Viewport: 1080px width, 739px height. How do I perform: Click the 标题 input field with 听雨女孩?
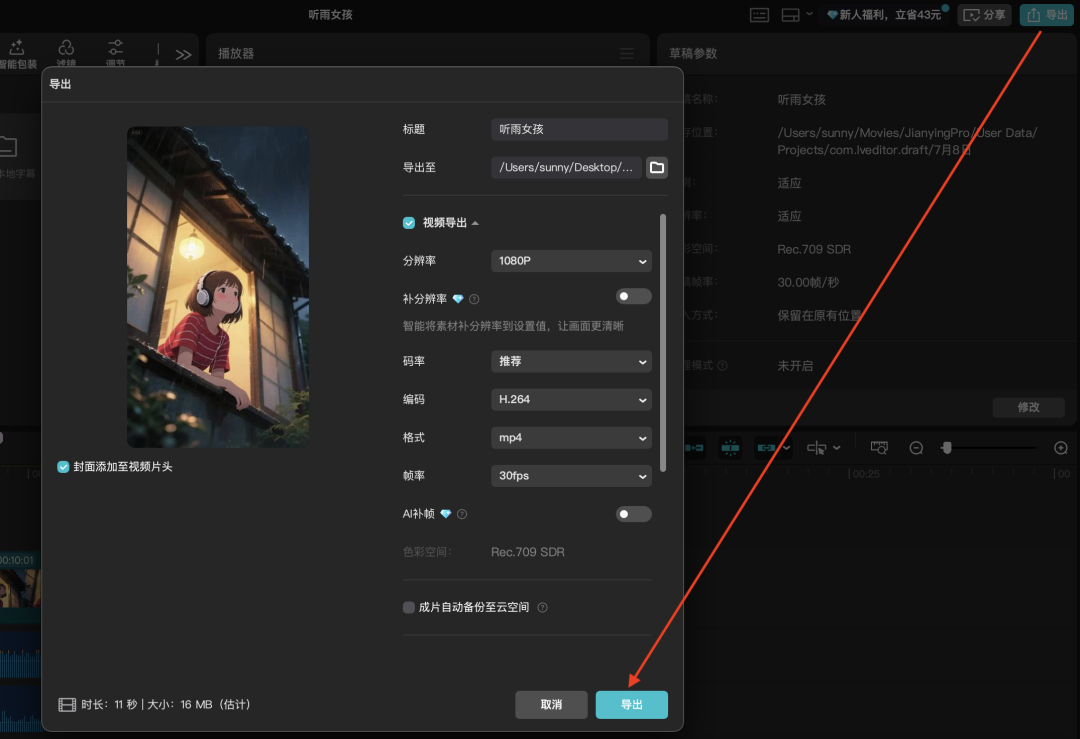pyautogui.click(x=579, y=129)
